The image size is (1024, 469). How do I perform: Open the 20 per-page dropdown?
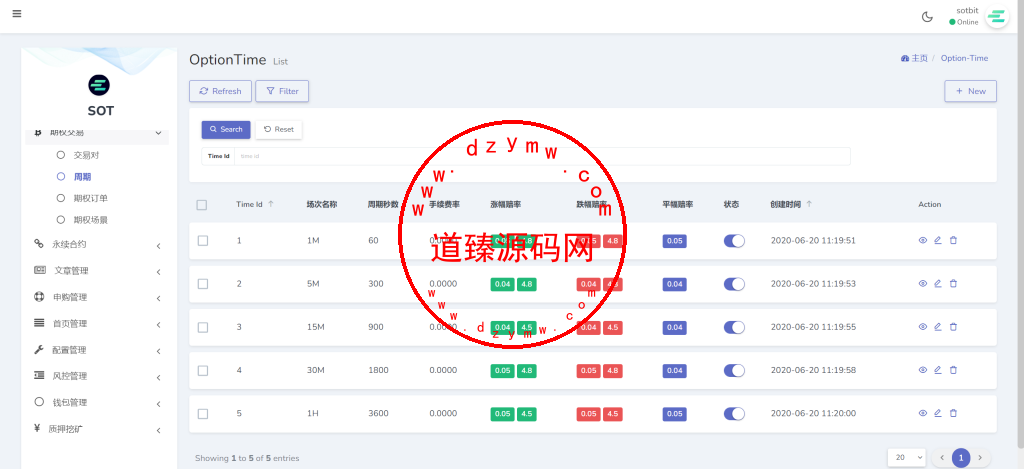907,458
